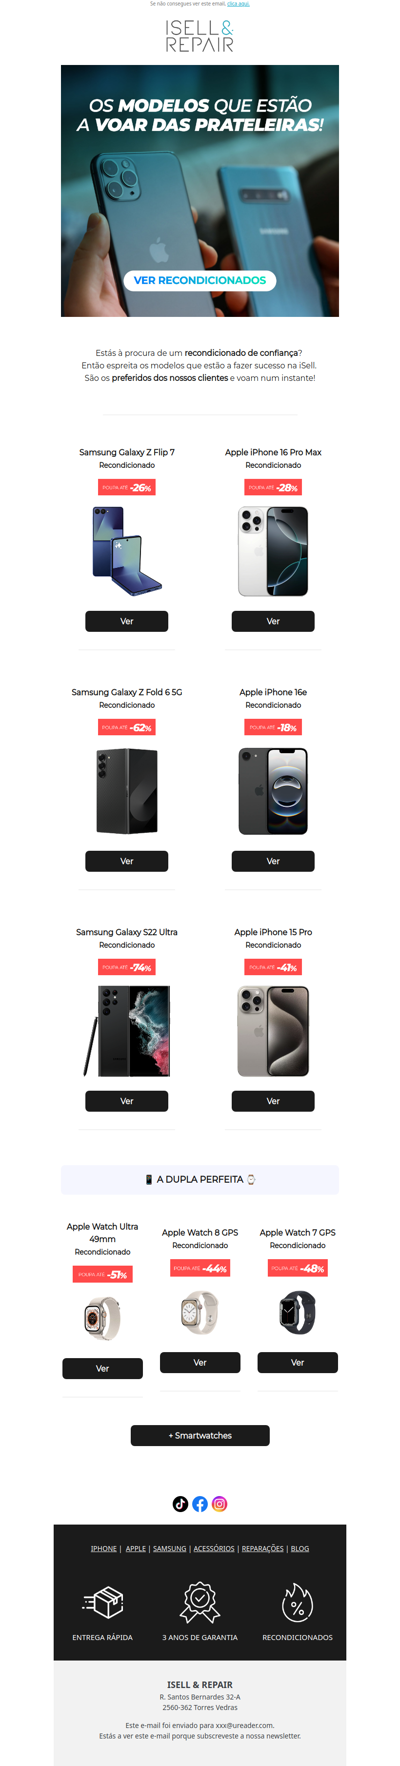Image resolution: width=400 pixels, height=1766 pixels.
Task: Click the Entrega Rápida box icon
Action: coord(103,1602)
